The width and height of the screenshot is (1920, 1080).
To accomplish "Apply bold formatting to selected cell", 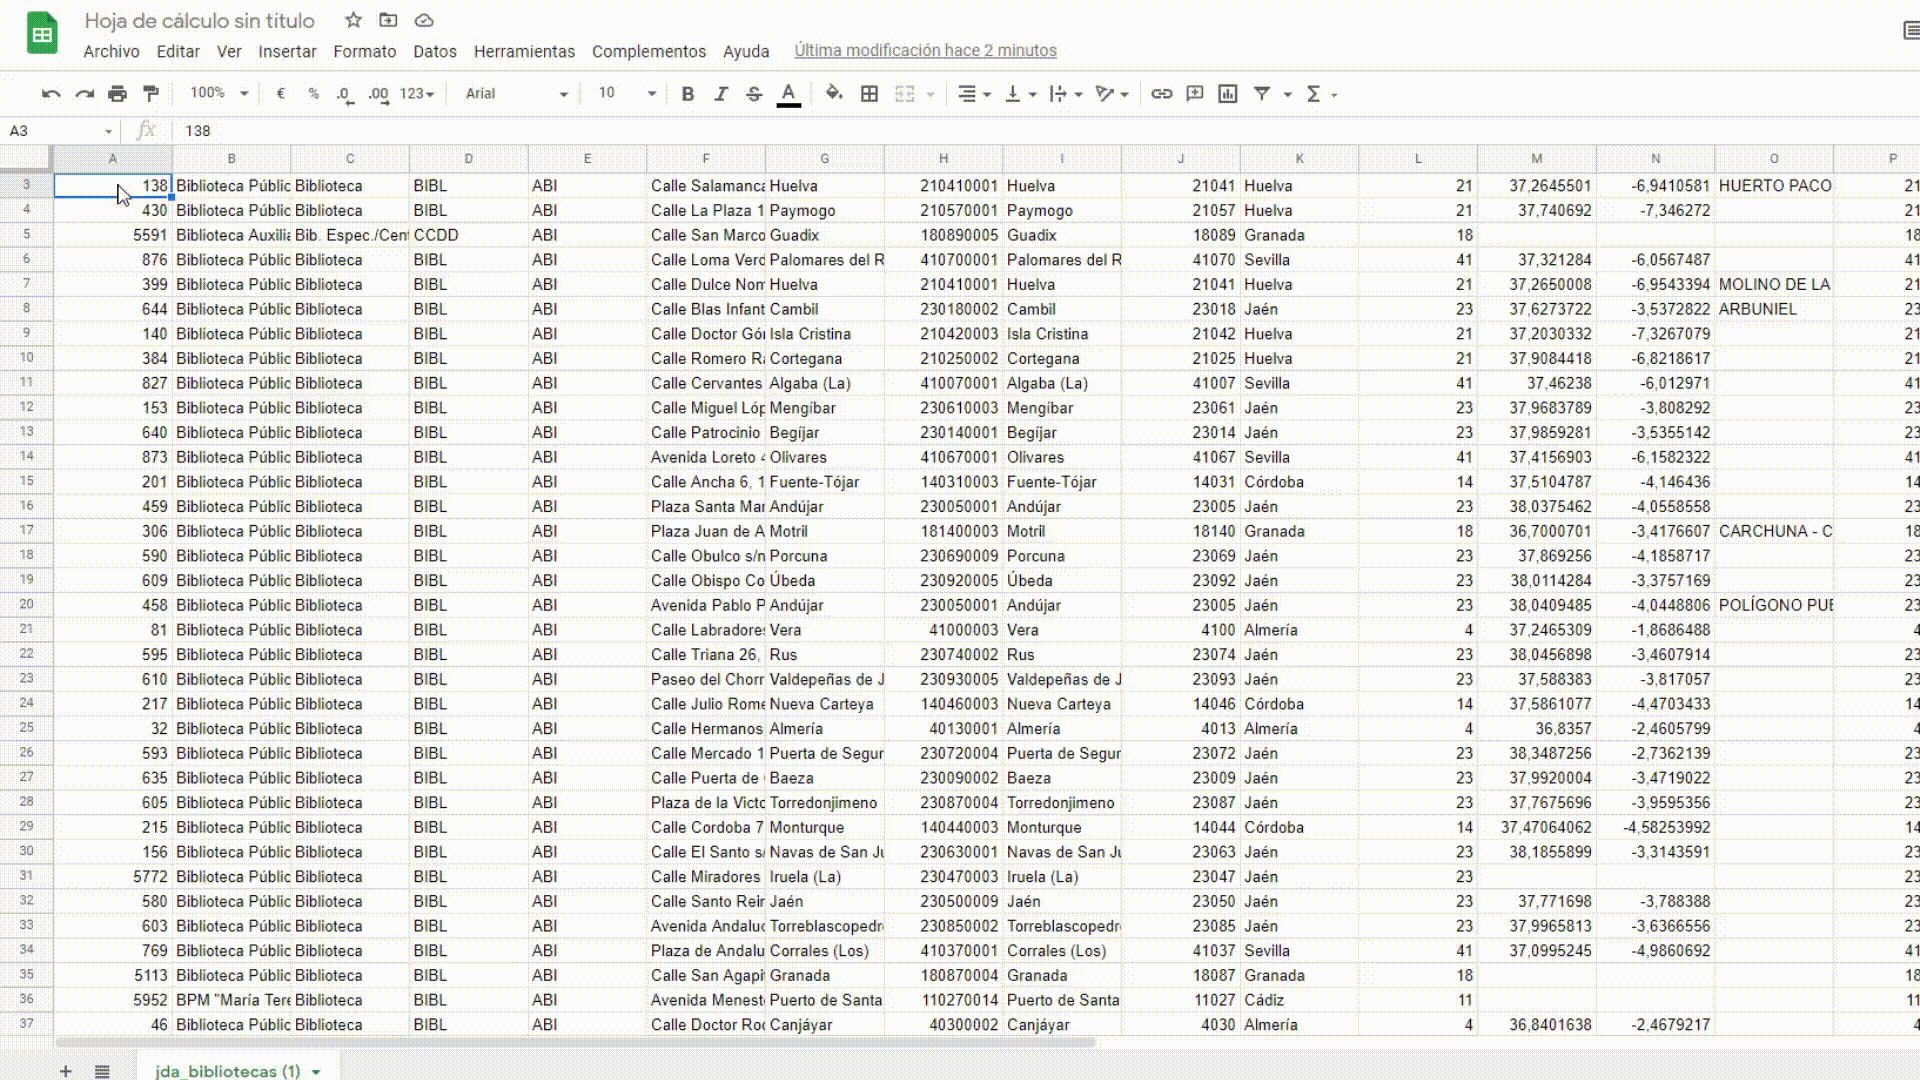I will (x=687, y=93).
